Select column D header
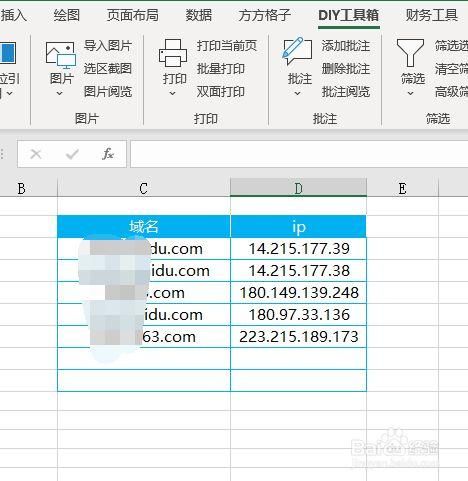 [x=298, y=189]
